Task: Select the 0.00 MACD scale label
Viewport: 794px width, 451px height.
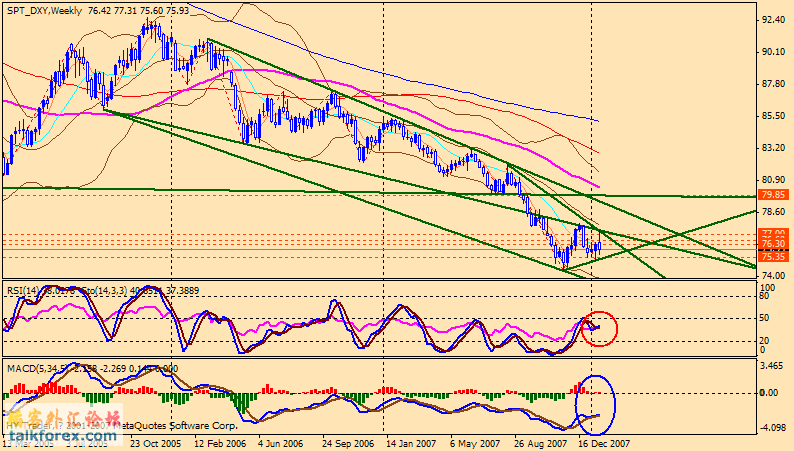Action: click(x=770, y=393)
